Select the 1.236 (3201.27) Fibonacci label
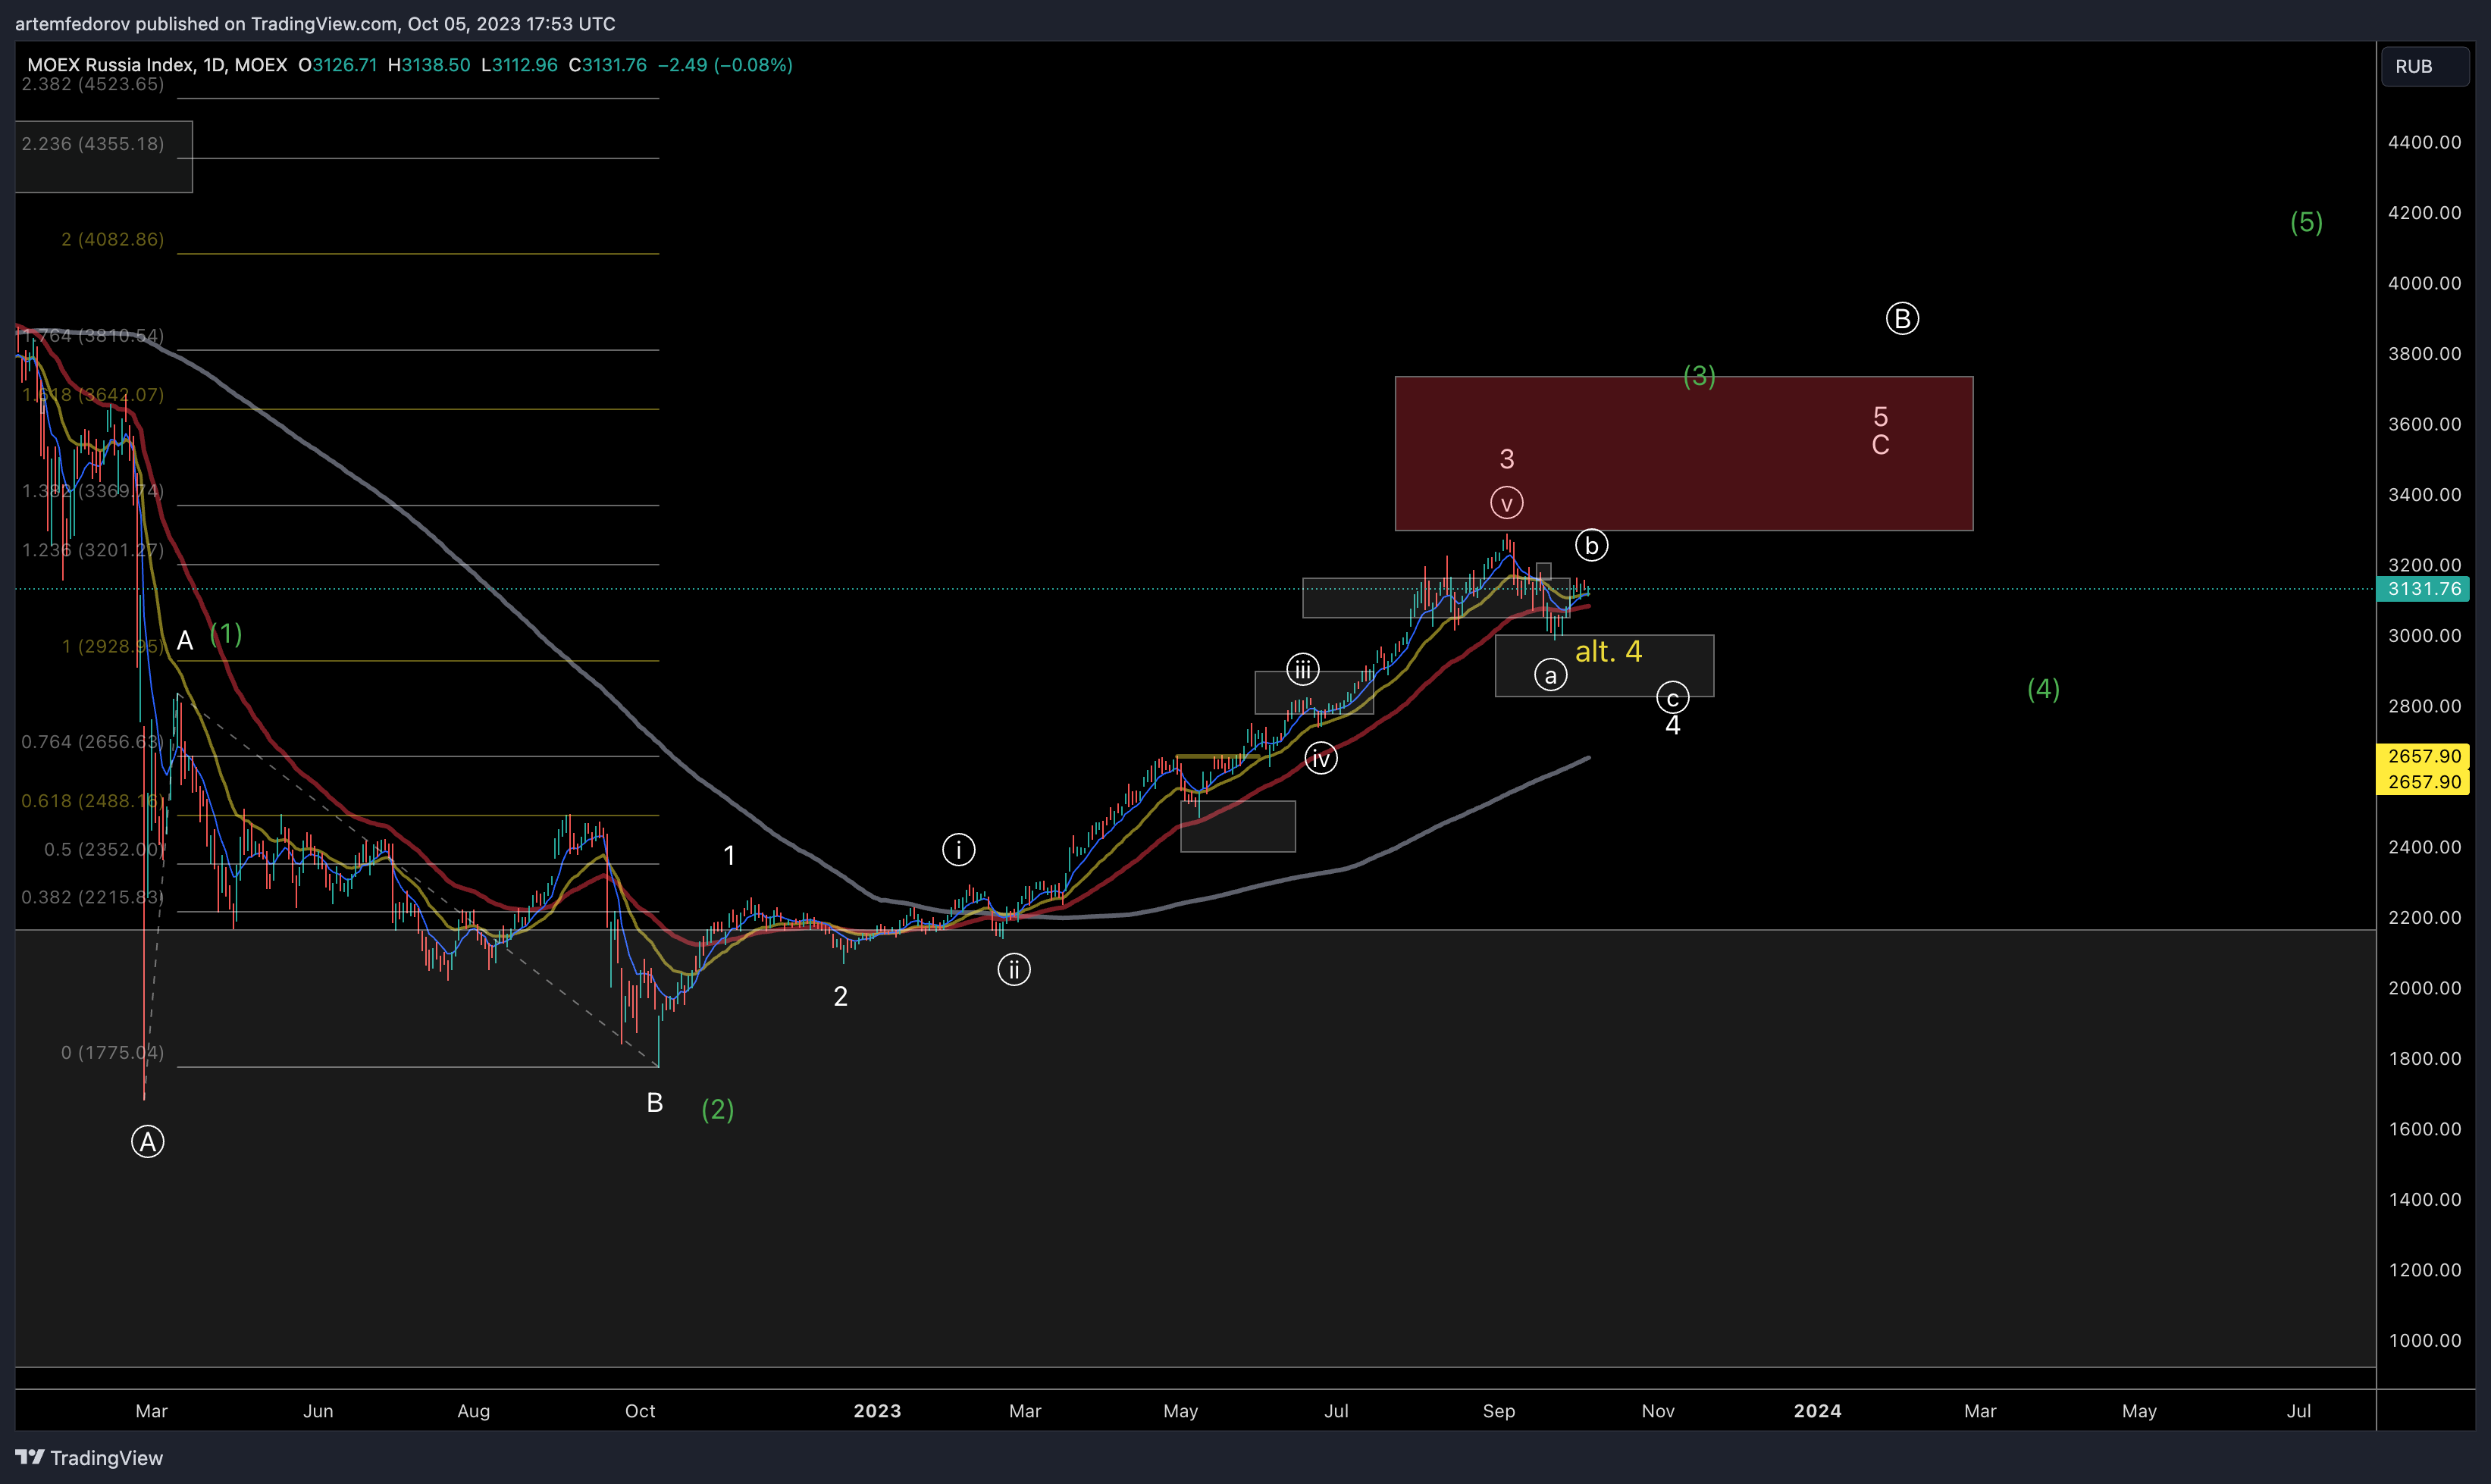This screenshot has width=2491, height=1484. coord(93,550)
